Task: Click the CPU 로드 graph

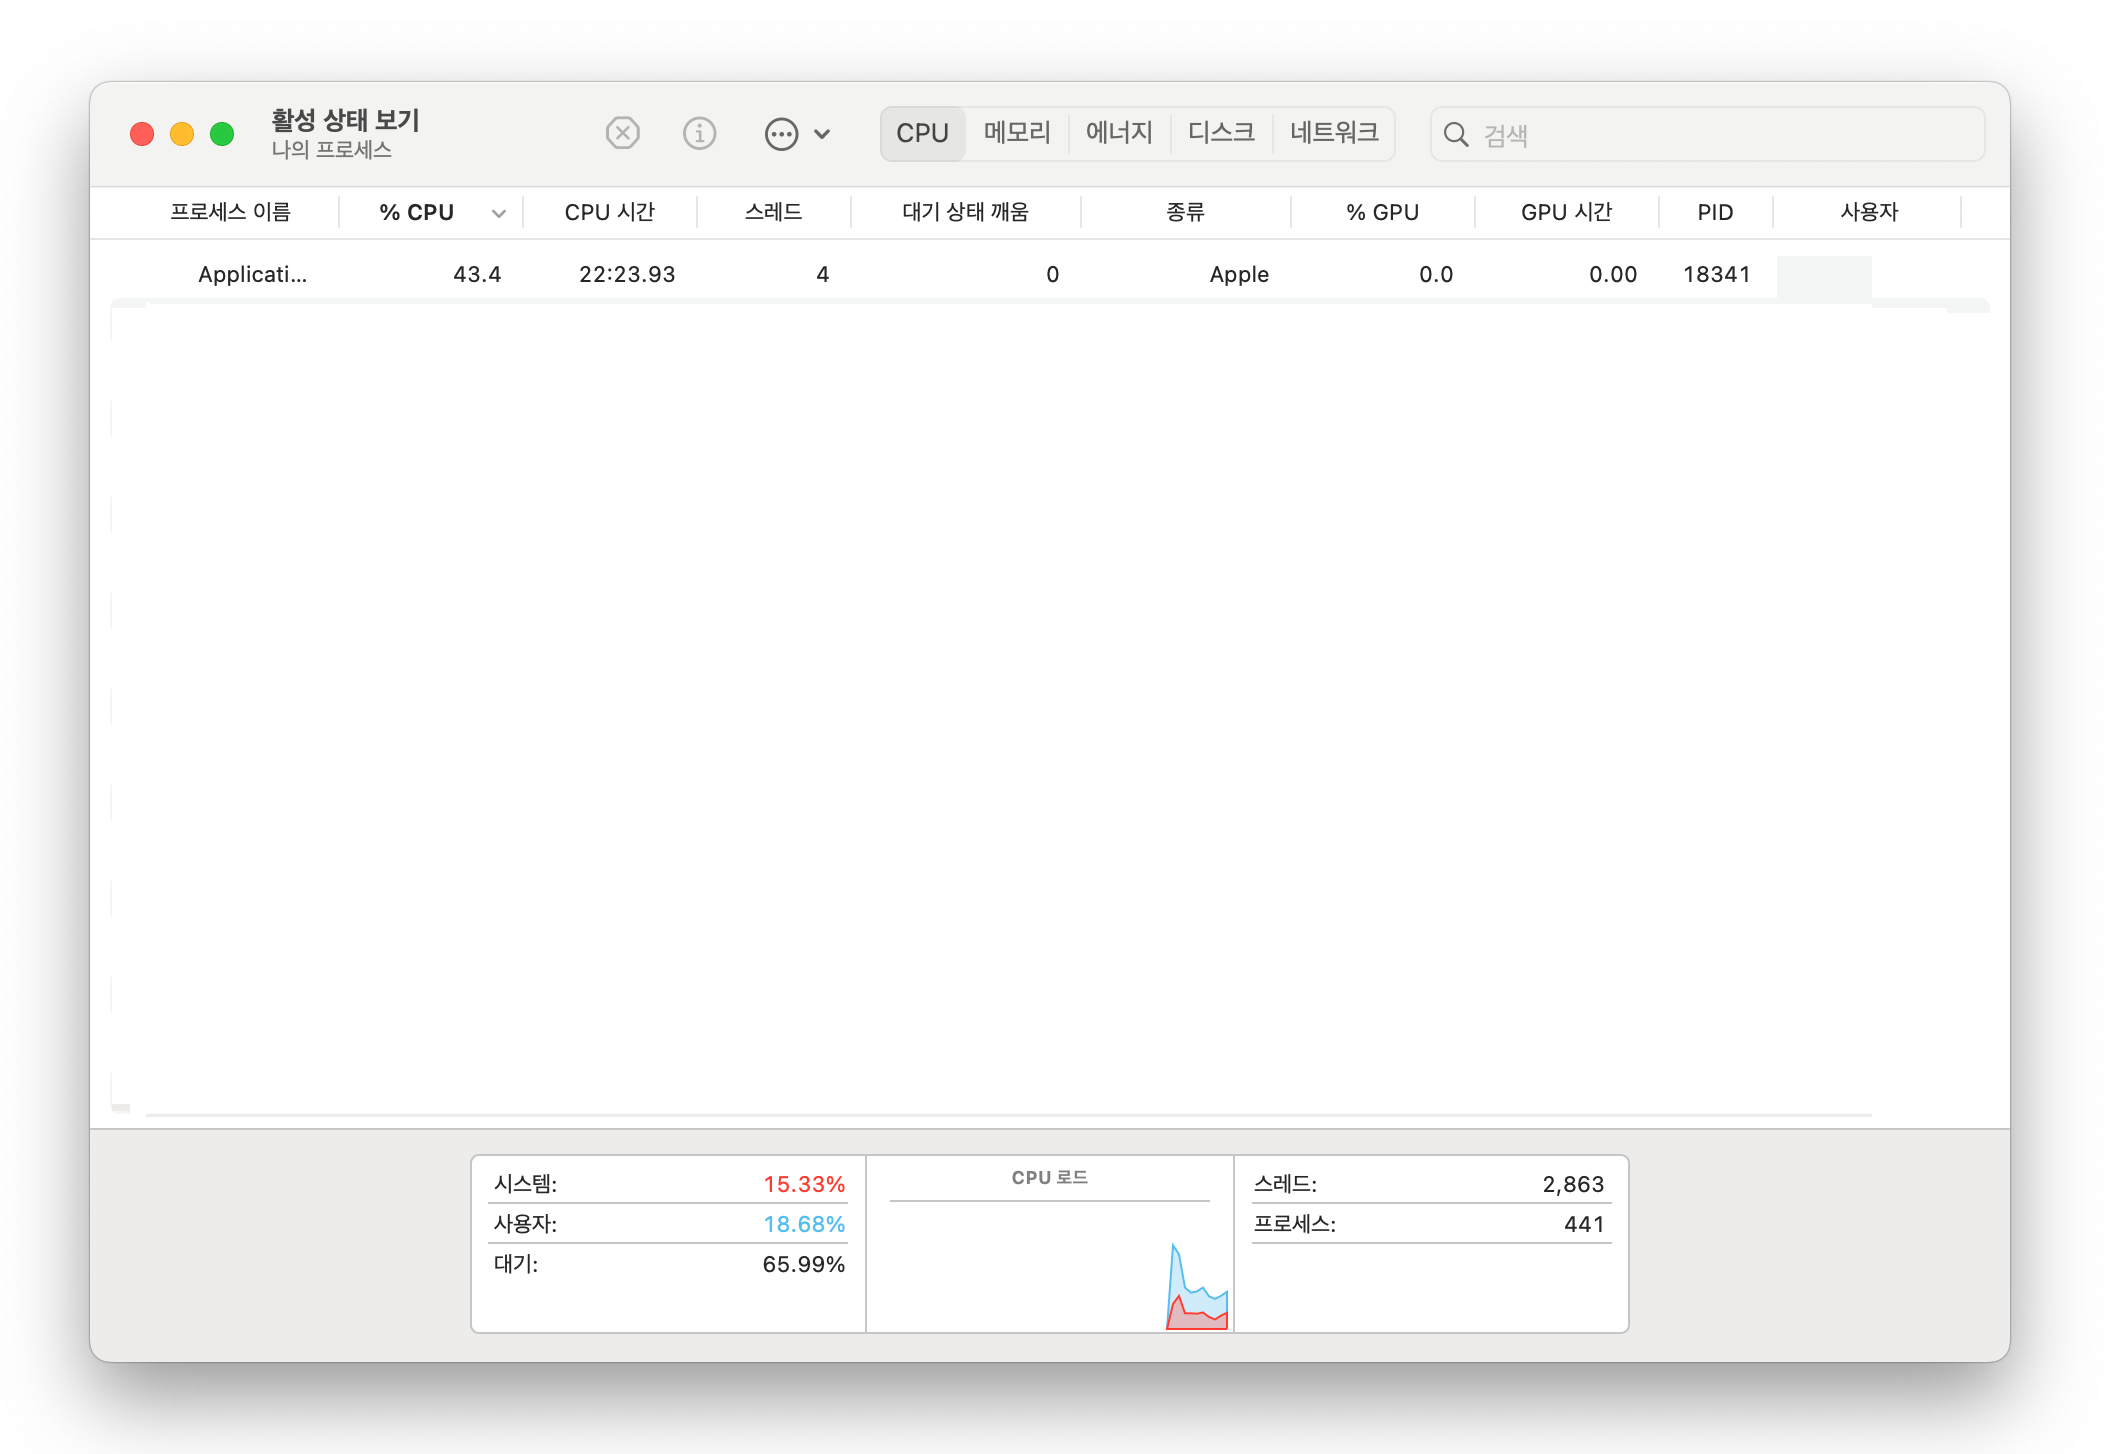Action: click(x=1049, y=1264)
